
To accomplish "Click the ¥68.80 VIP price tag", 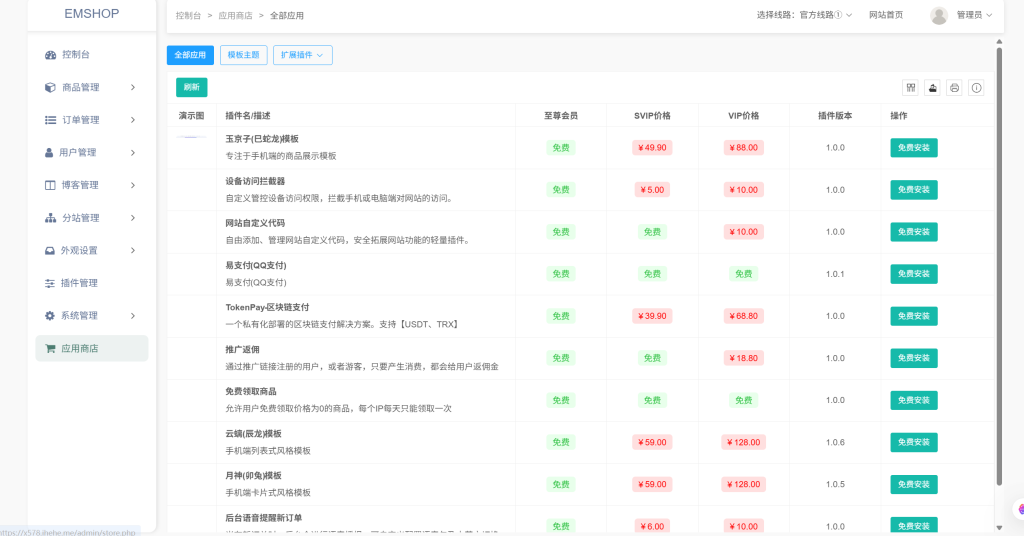I will 743,316.
